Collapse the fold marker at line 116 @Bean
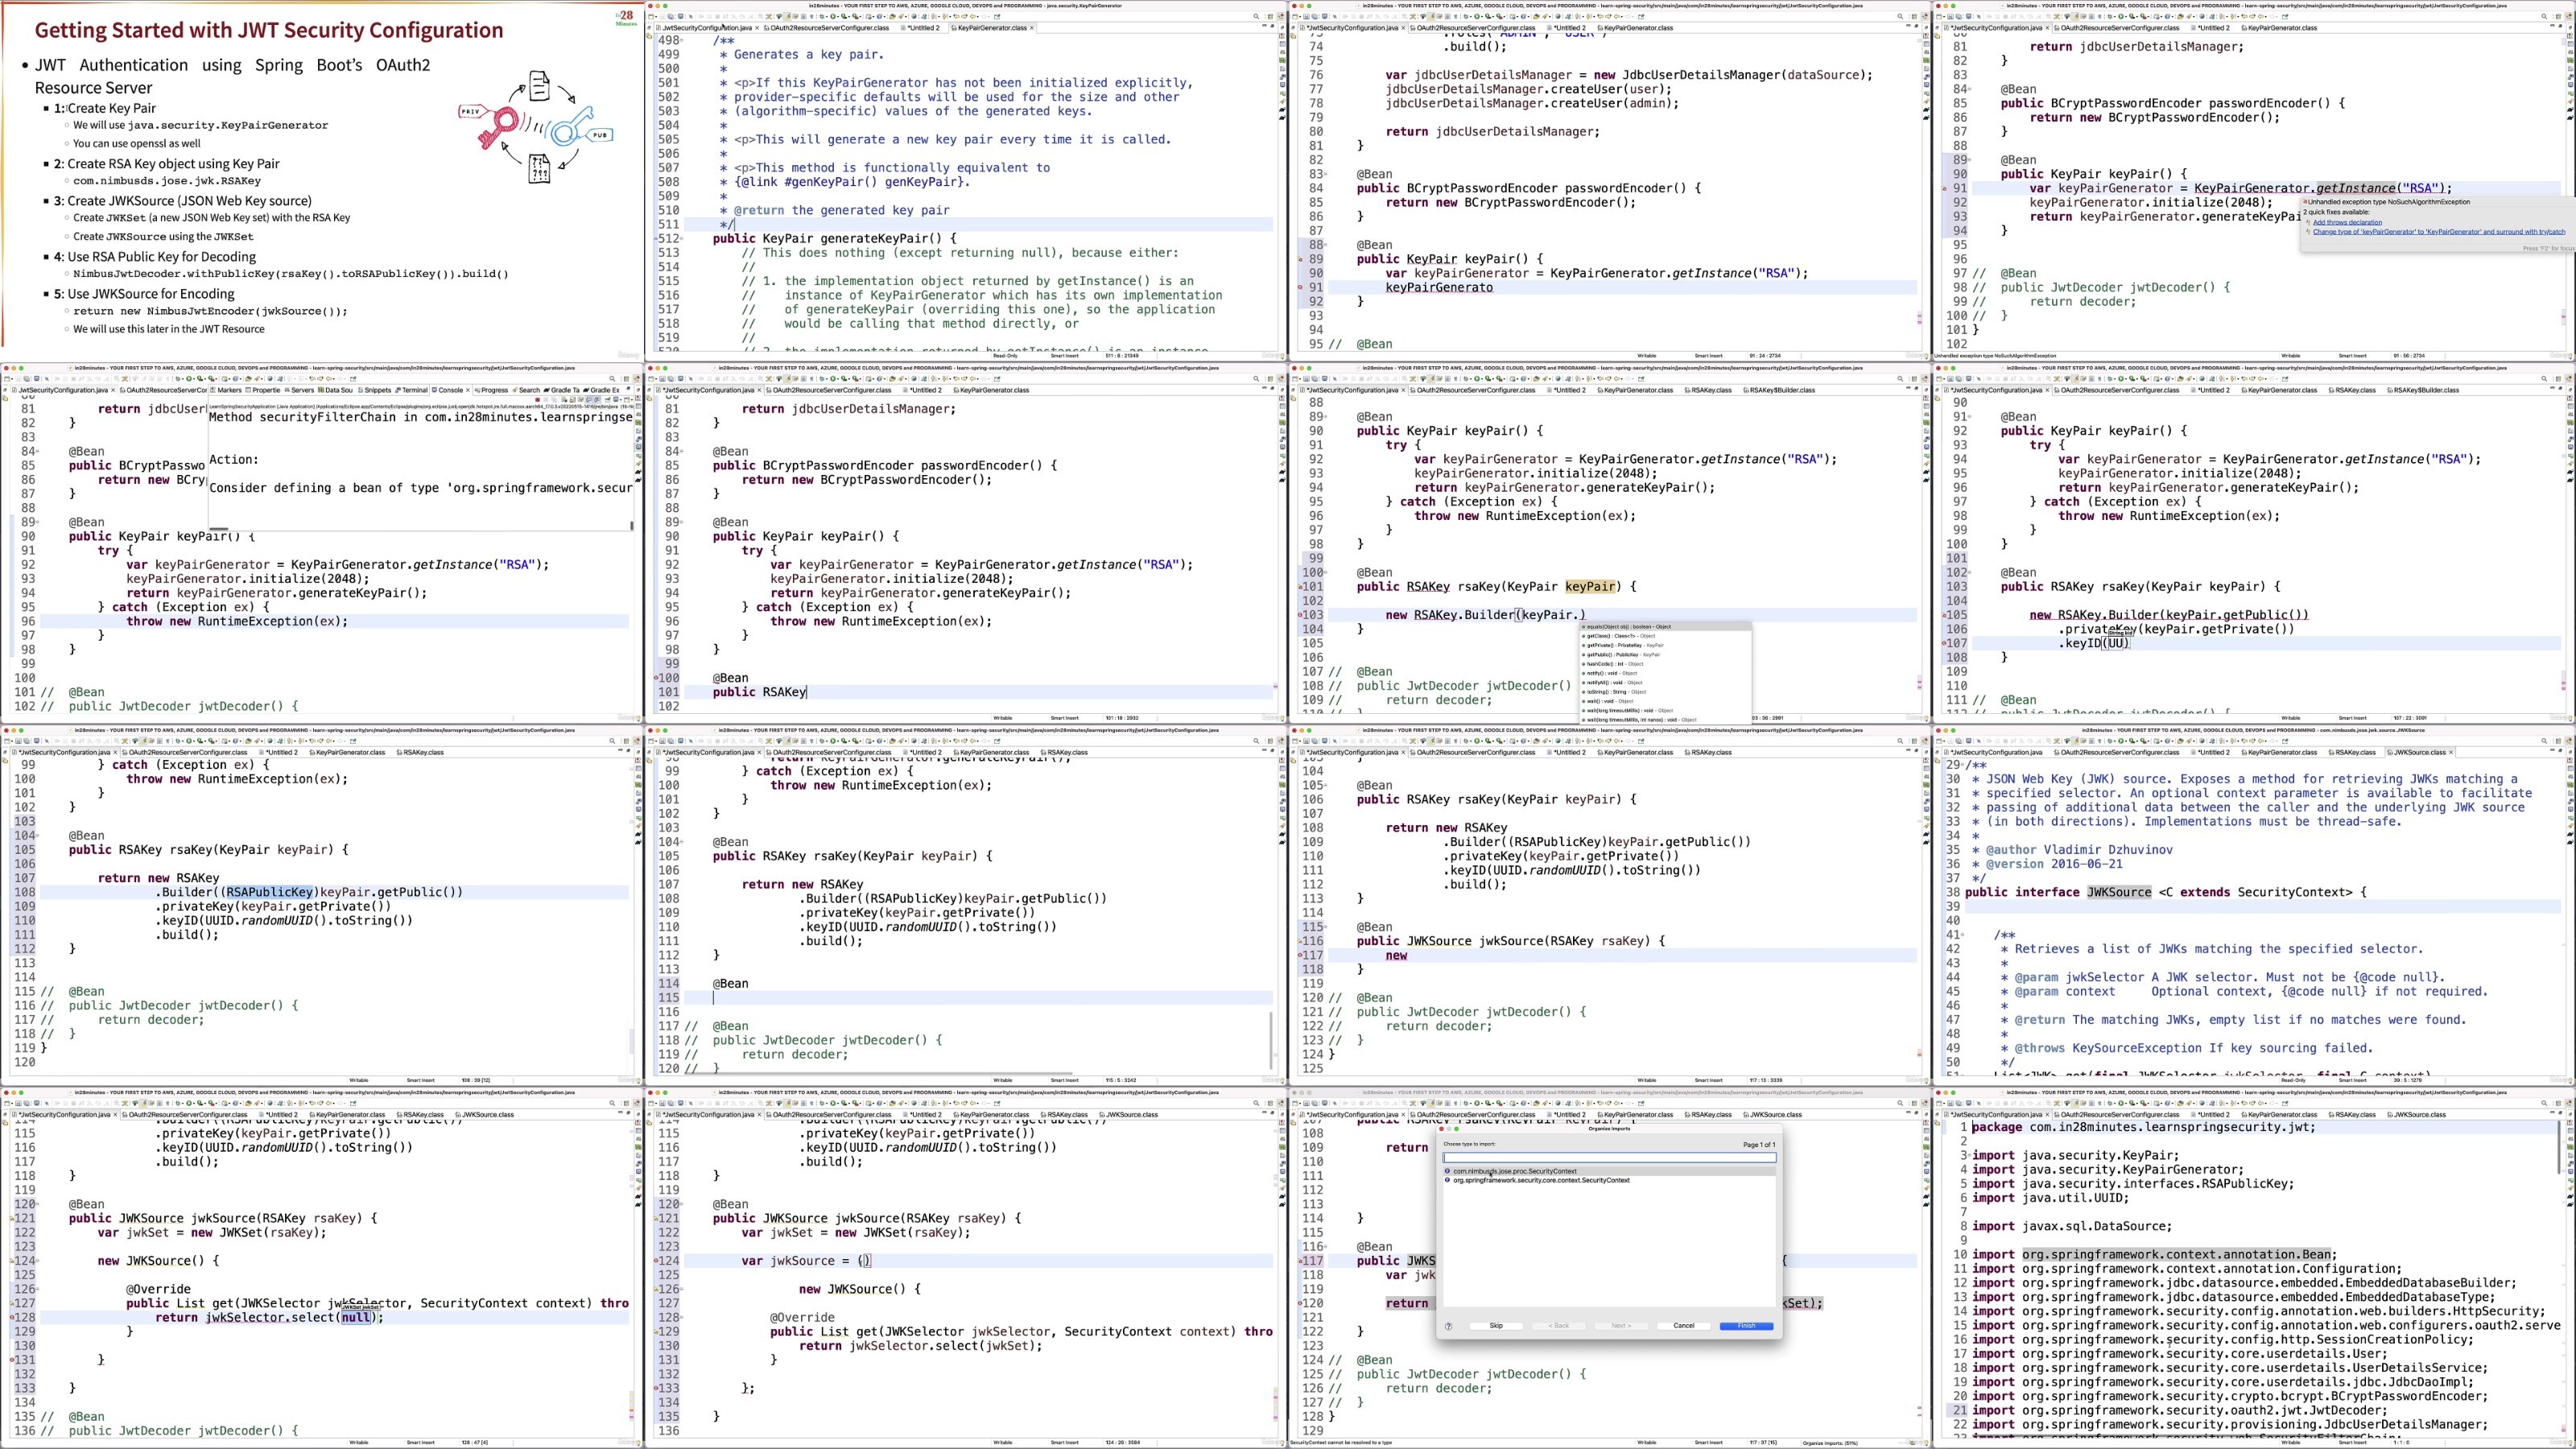Viewport: 2576px width, 1449px height. click(1324, 1247)
